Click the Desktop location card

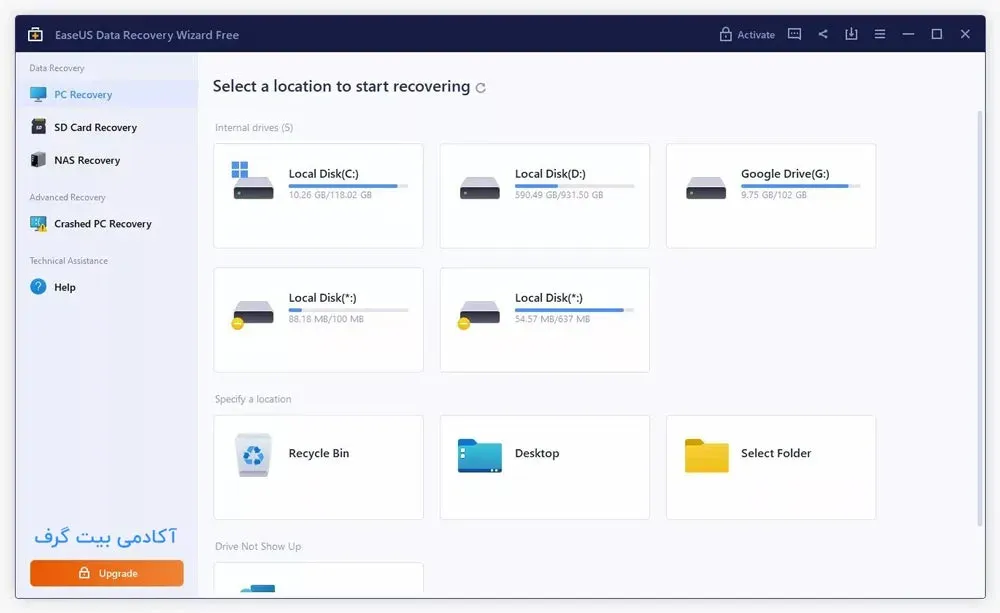pos(545,467)
